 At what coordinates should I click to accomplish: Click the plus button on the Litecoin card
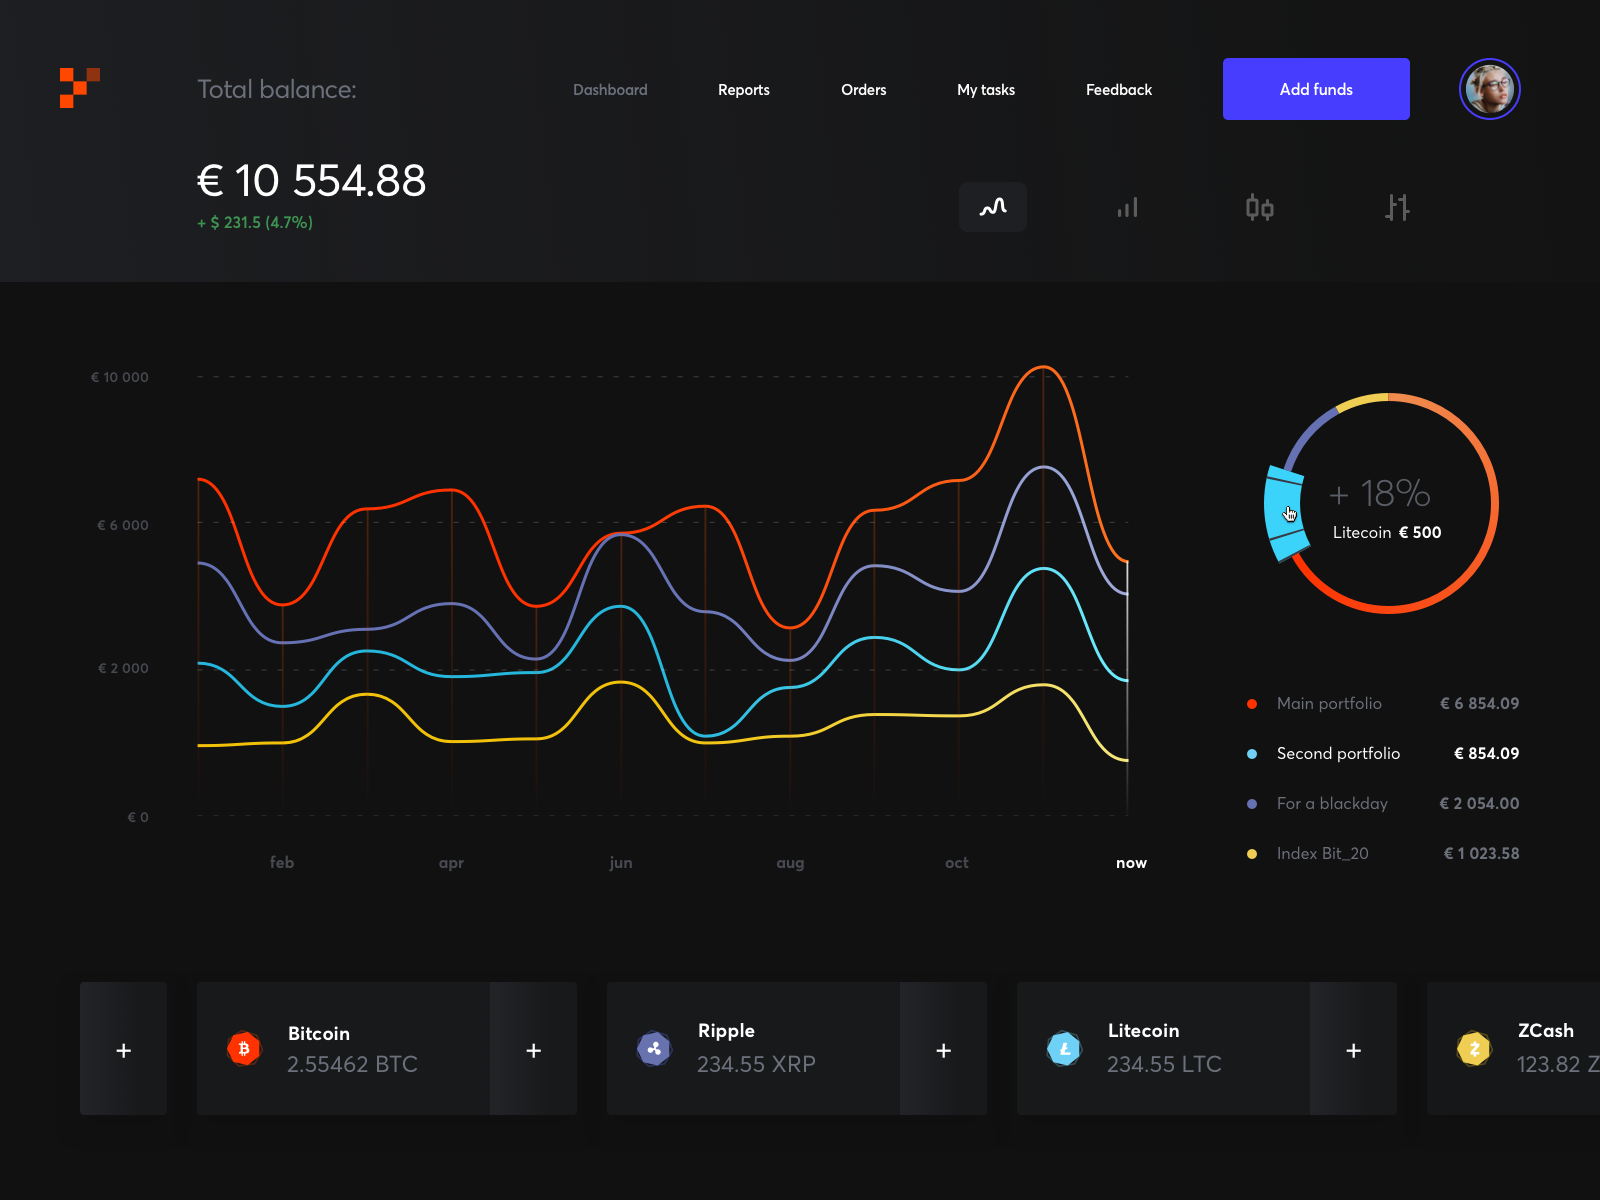[x=1353, y=1050]
